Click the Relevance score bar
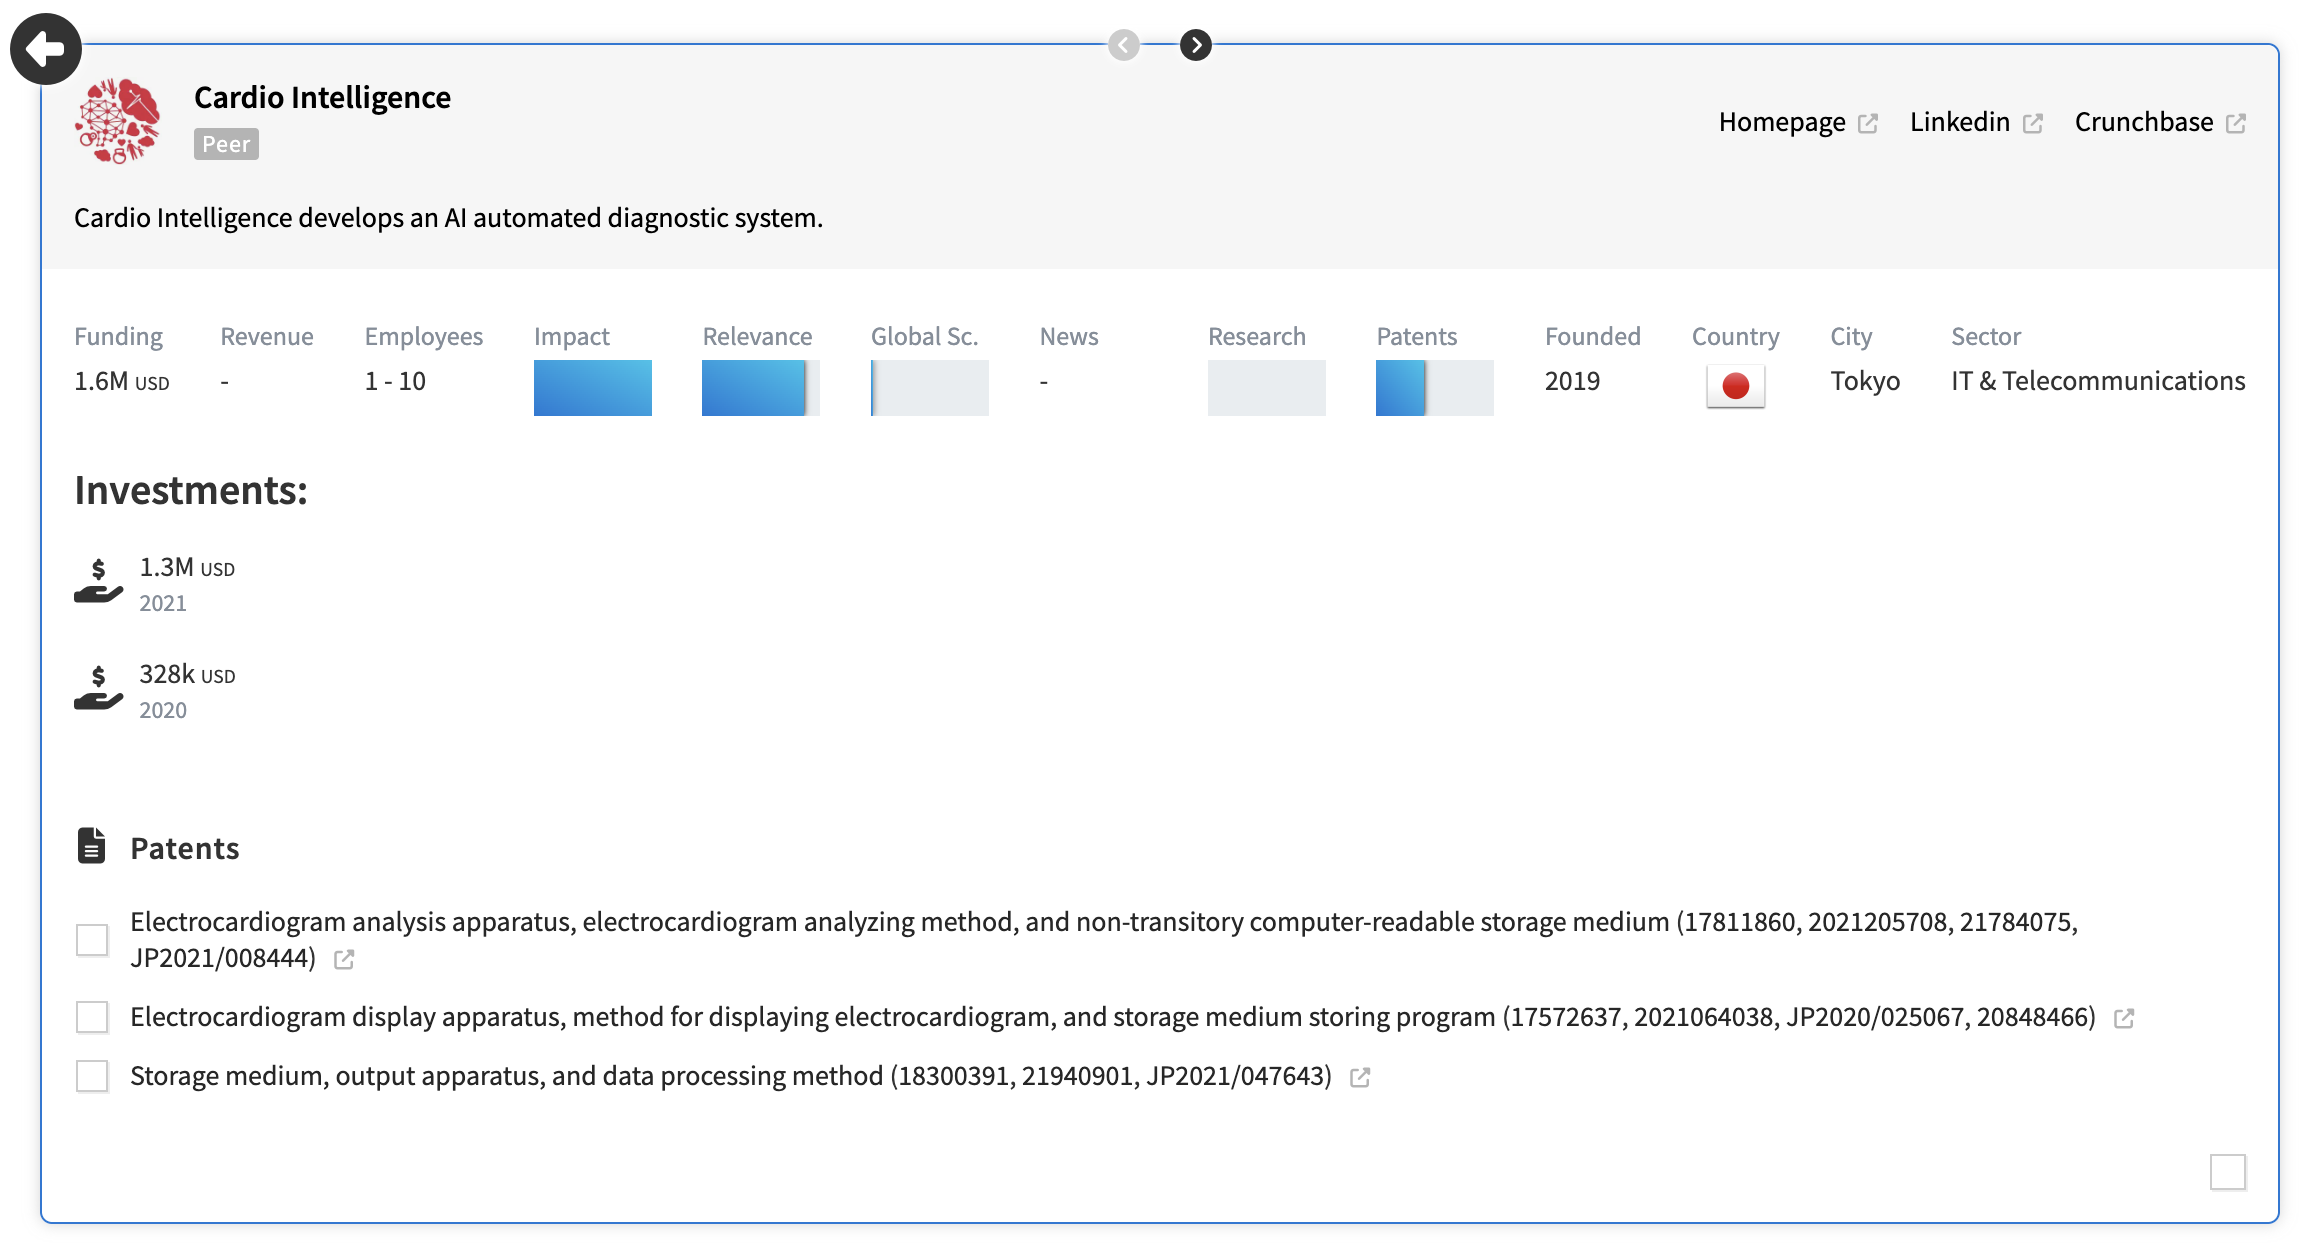Image resolution: width=2304 pixels, height=1244 pixels. pos(761,388)
